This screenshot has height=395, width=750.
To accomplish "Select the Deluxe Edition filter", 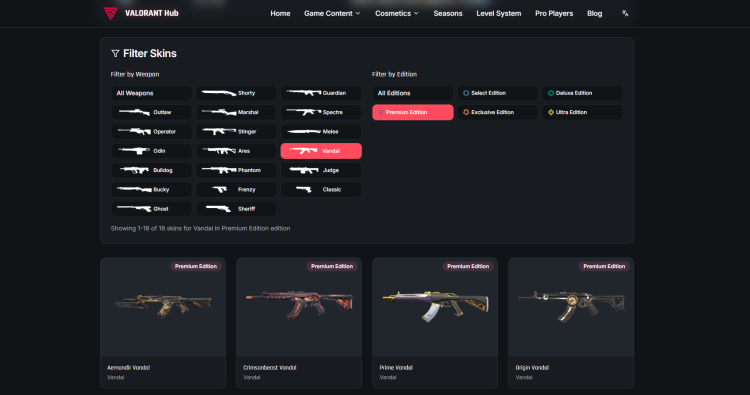I will coord(582,93).
